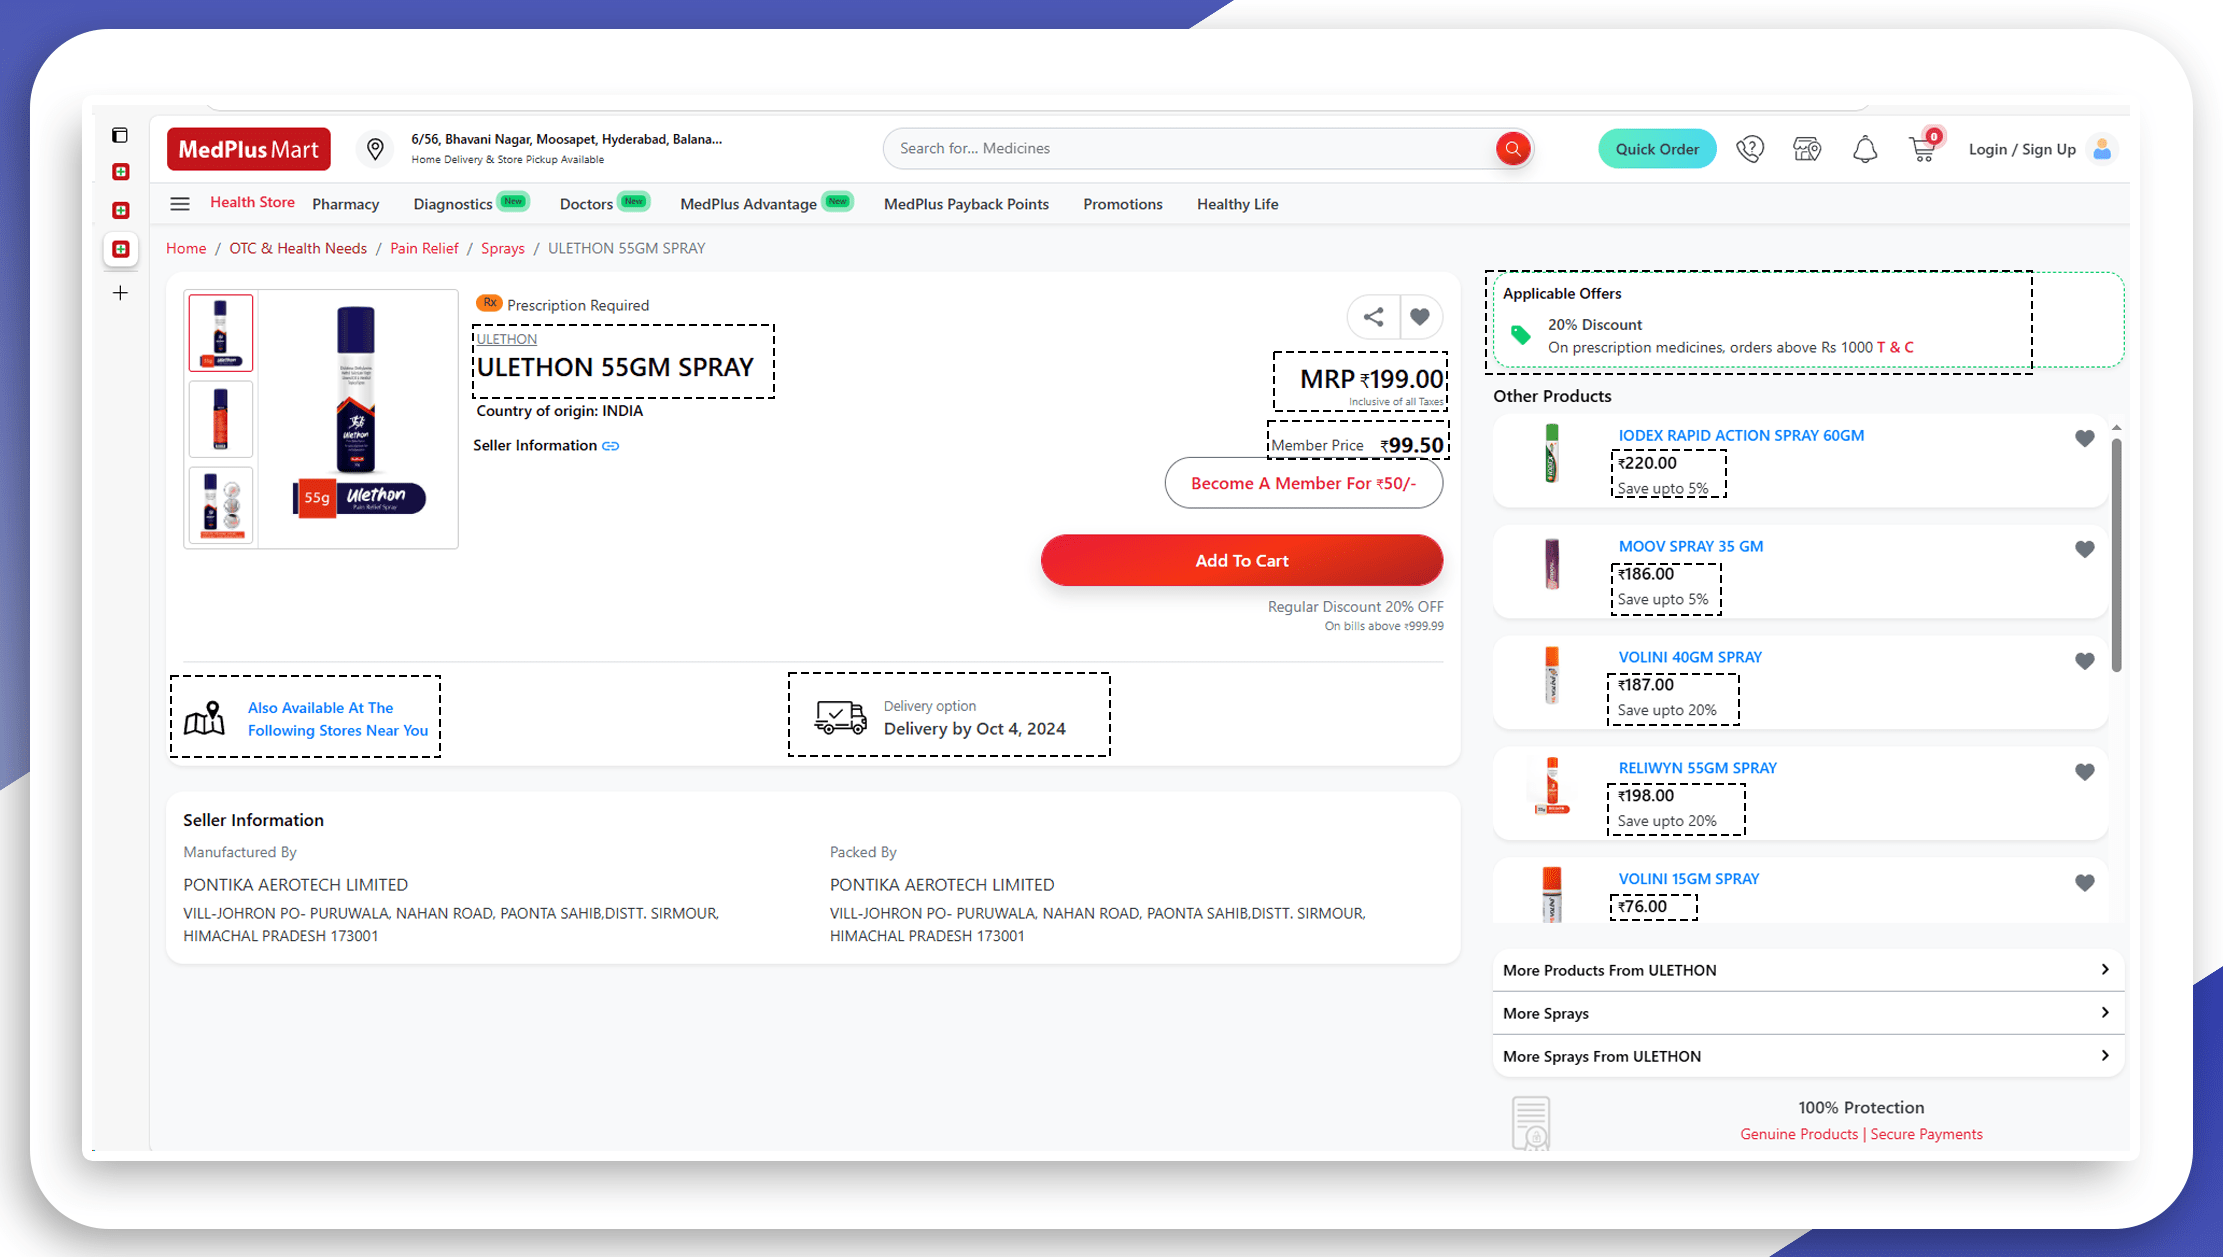Click the location pin icon
This screenshot has width=2223, height=1257.
pos(375,149)
